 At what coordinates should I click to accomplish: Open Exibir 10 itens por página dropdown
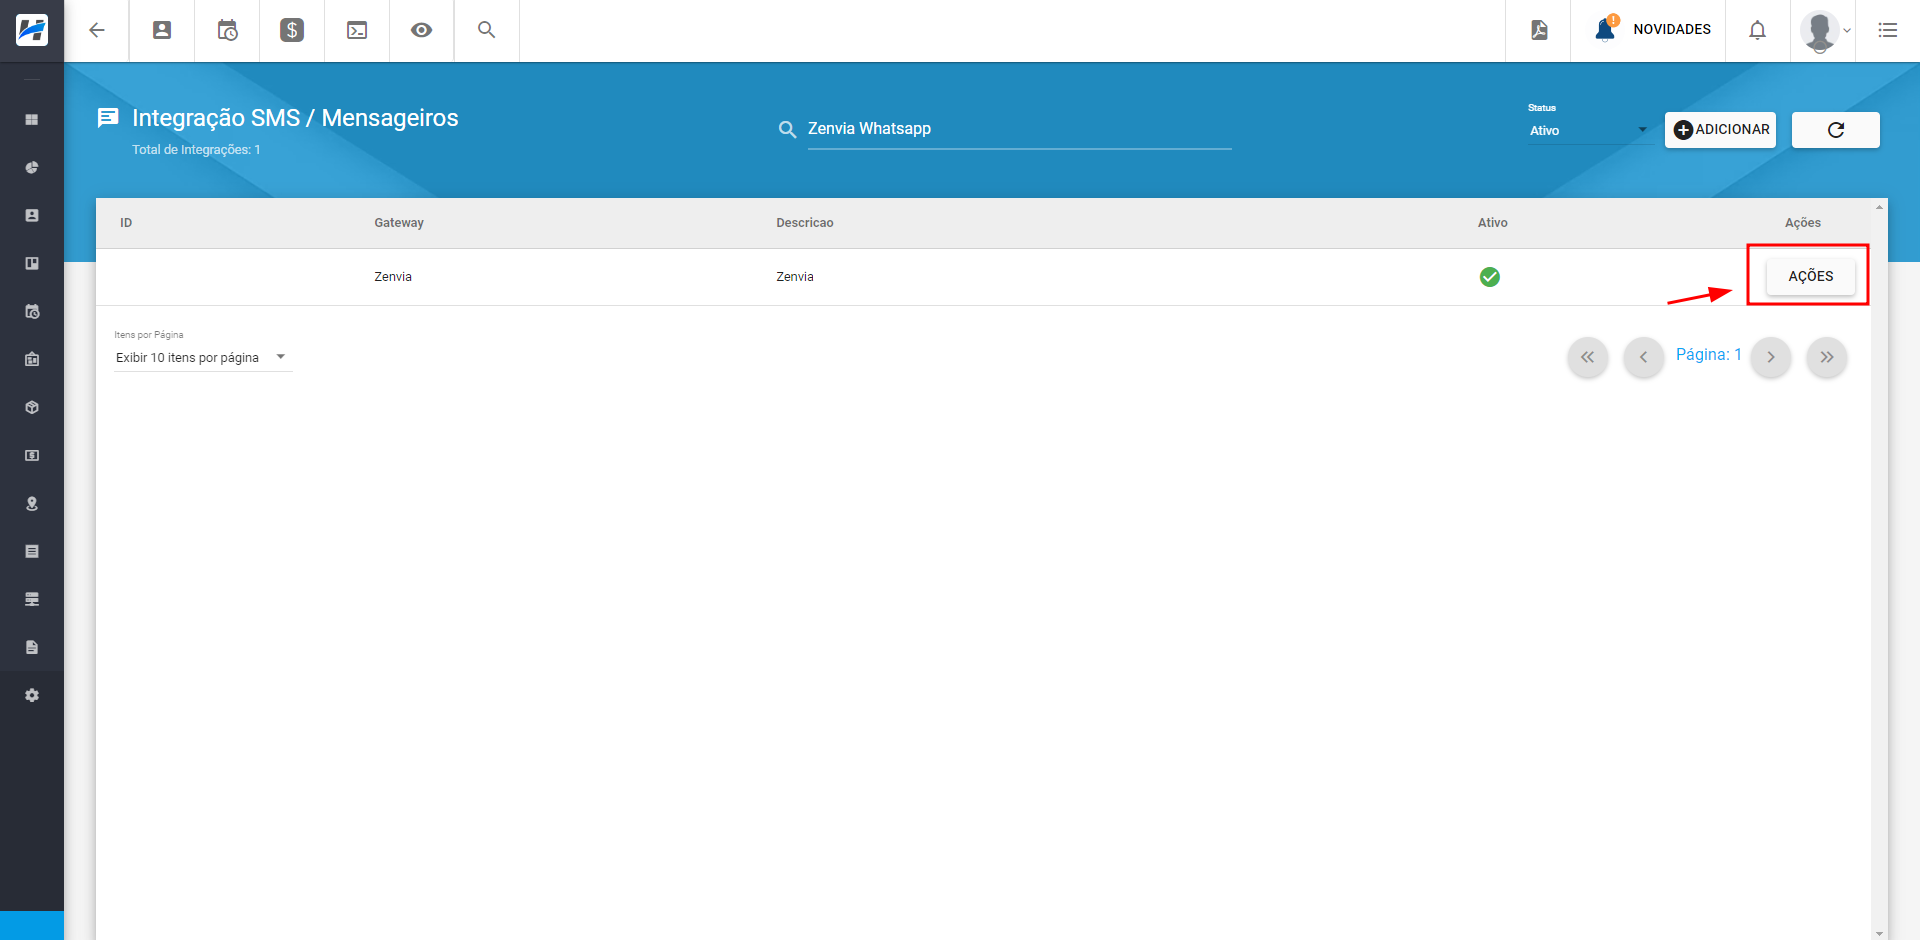click(x=203, y=358)
